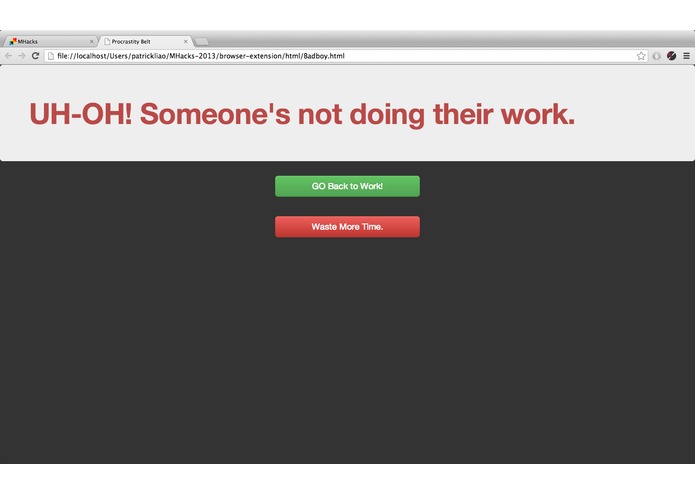Click the Waste More Time. button
The image size is (695, 494).
(348, 227)
